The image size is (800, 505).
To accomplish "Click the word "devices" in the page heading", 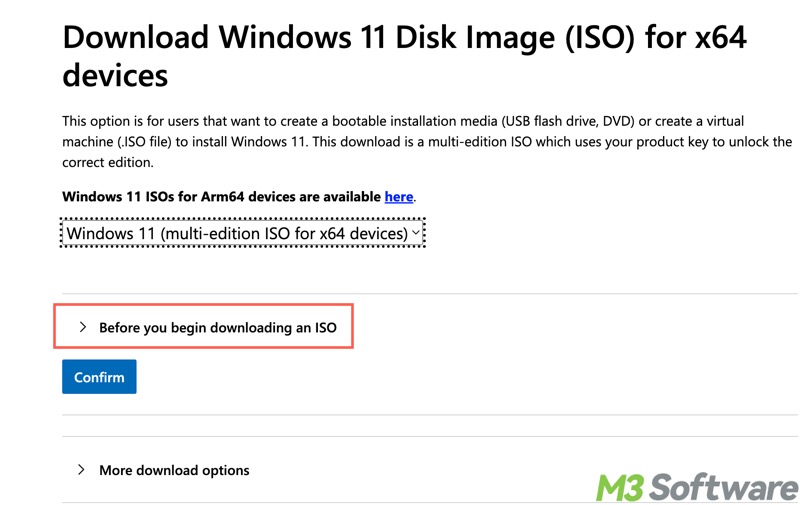I will 115,76.
